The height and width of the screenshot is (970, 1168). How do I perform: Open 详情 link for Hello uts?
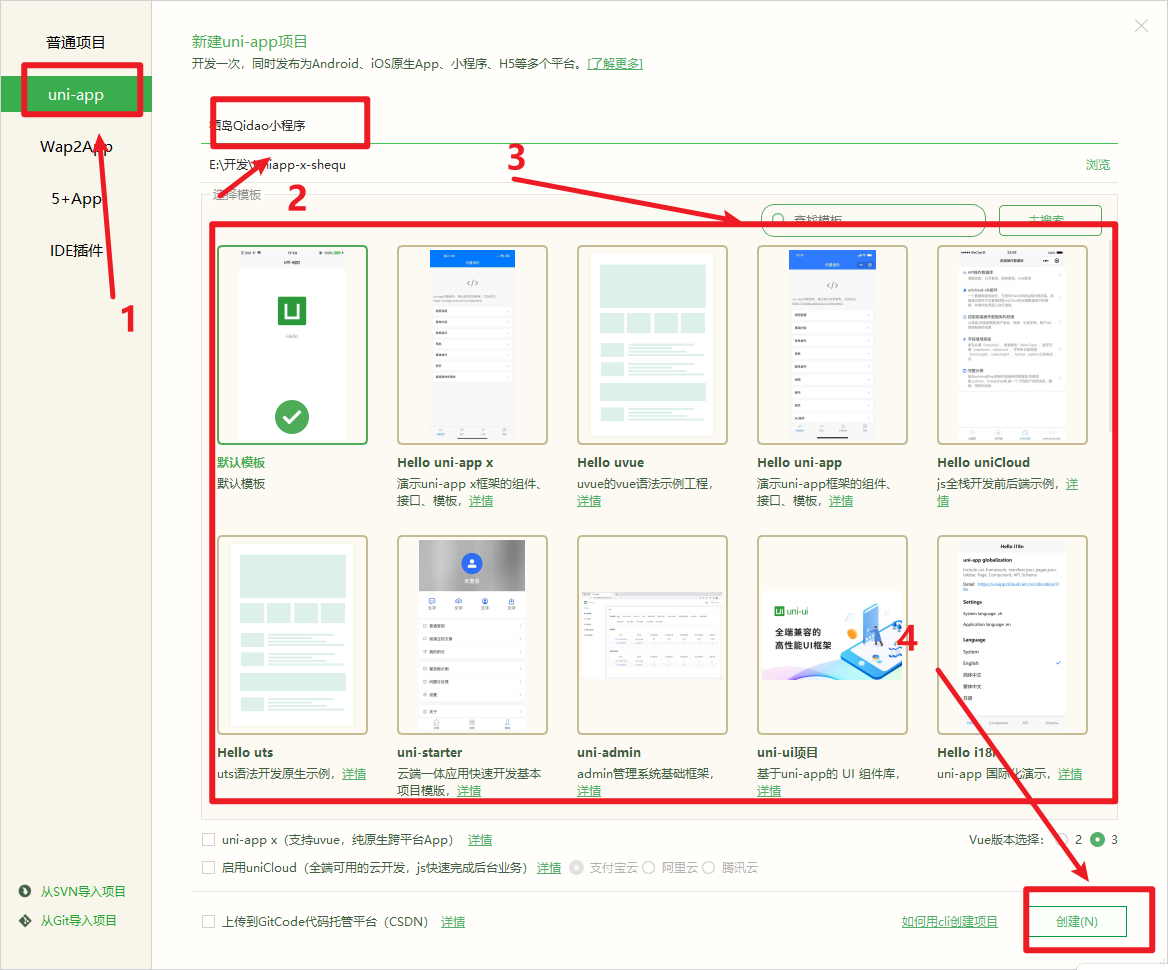pos(354,773)
